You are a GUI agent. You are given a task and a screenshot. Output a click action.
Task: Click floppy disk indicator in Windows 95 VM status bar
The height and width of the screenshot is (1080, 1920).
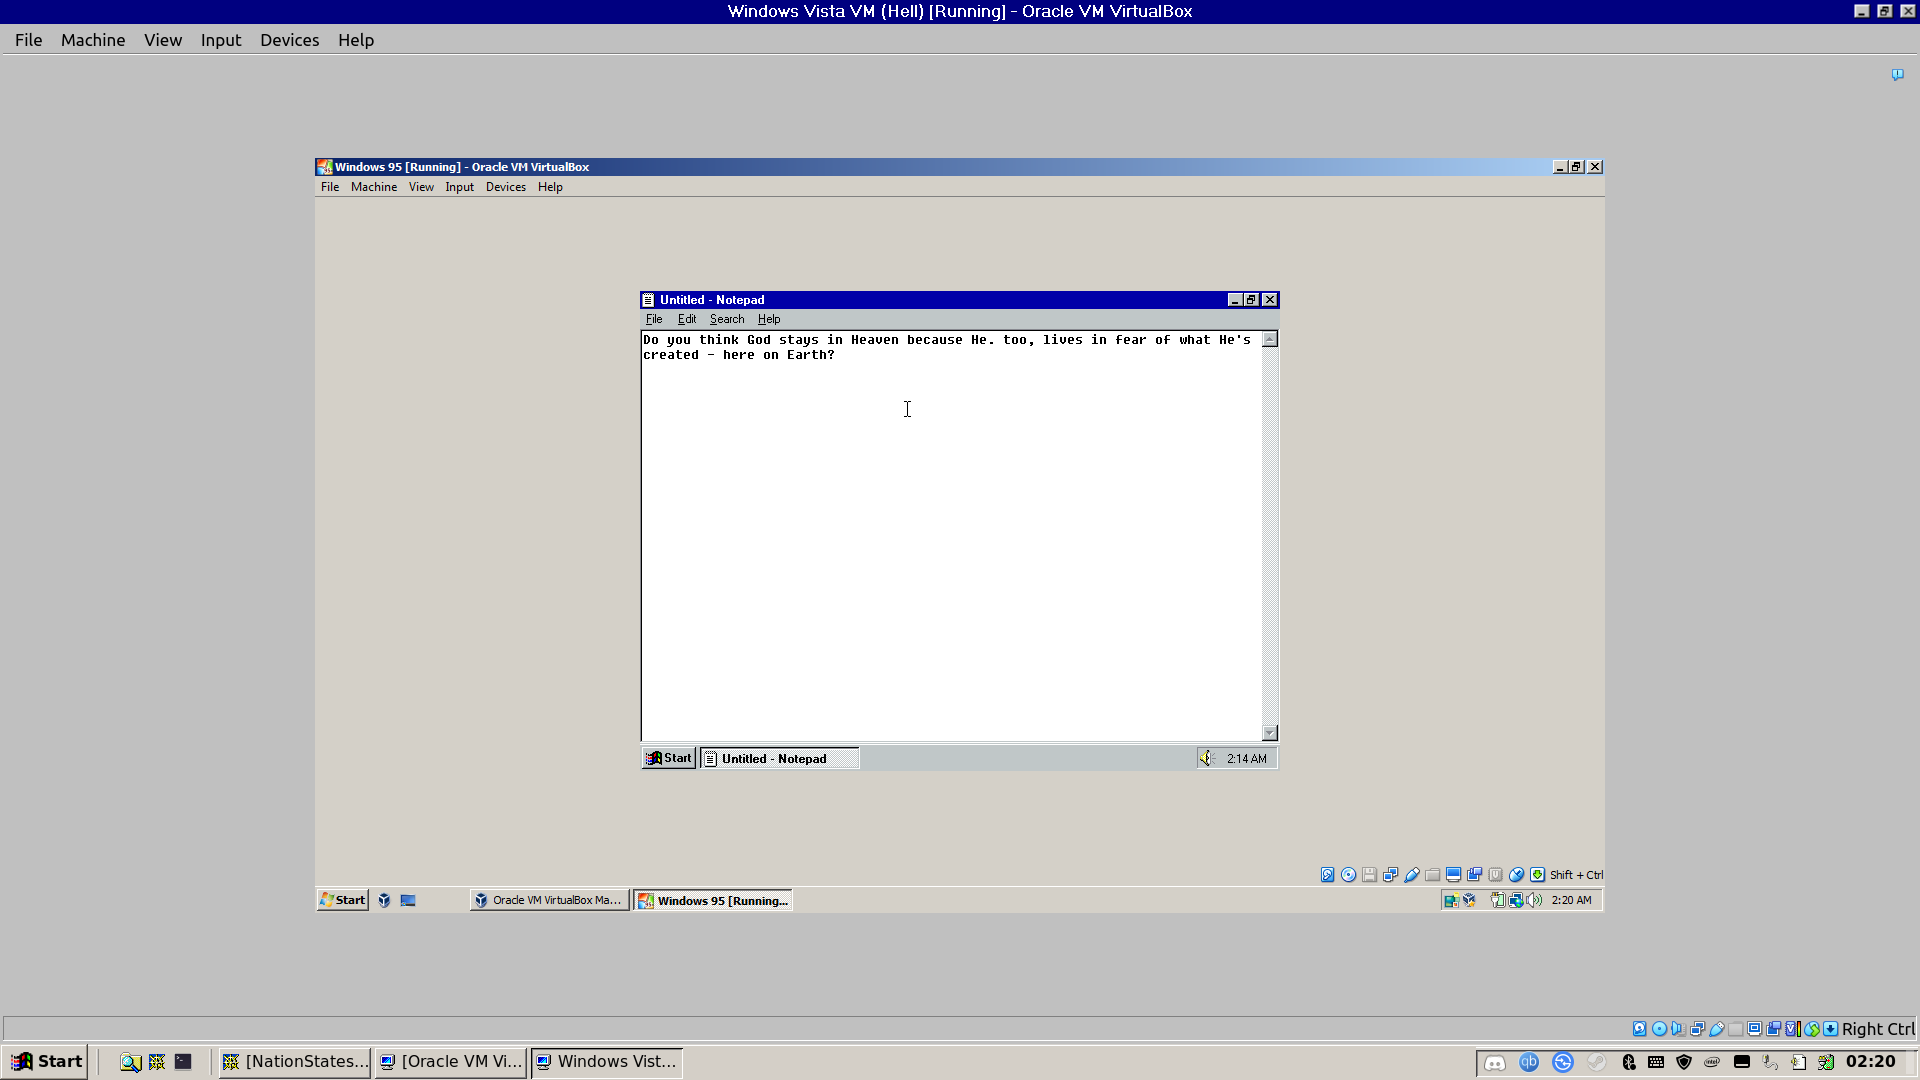click(x=1369, y=874)
